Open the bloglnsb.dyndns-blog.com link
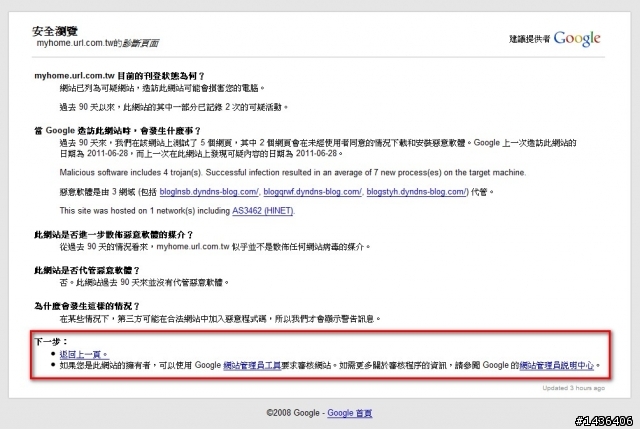Image resolution: width=640 pixels, height=429 pixels. [209, 191]
